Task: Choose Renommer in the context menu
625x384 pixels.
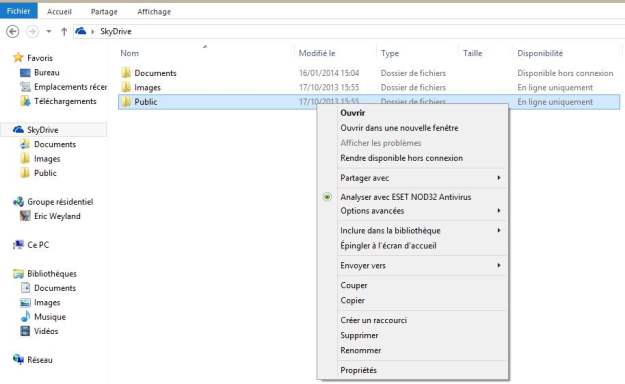Action: [x=361, y=350]
